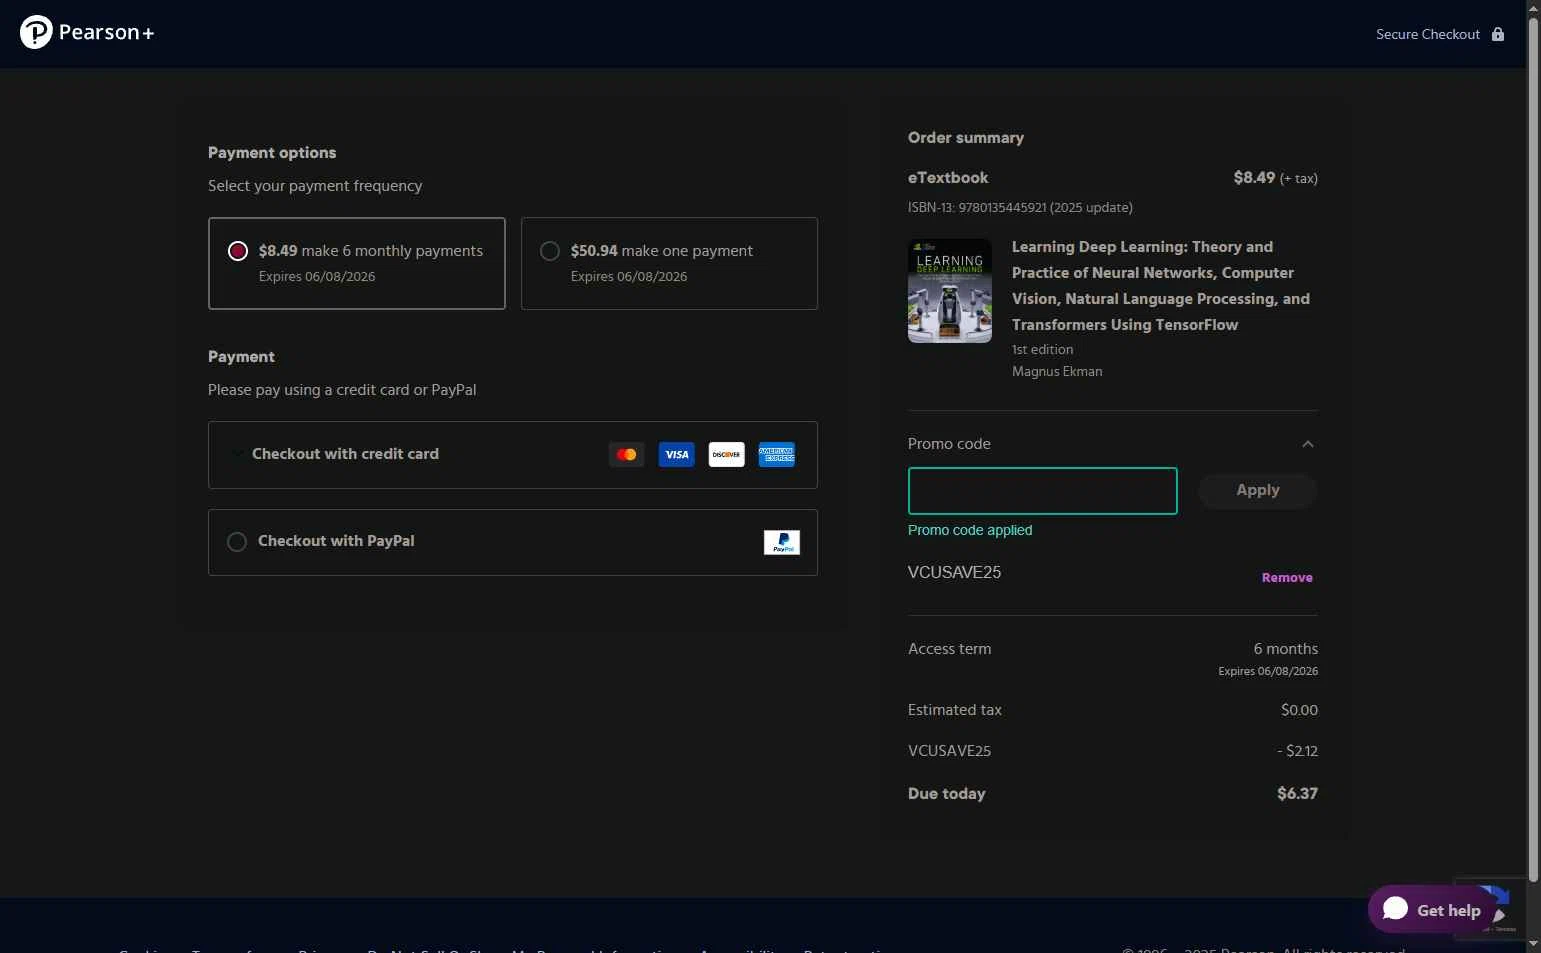Image resolution: width=1541 pixels, height=953 pixels.
Task: Choose Checkout with PayPal radio button
Action: pyautogui.click(x=237, y=542)
